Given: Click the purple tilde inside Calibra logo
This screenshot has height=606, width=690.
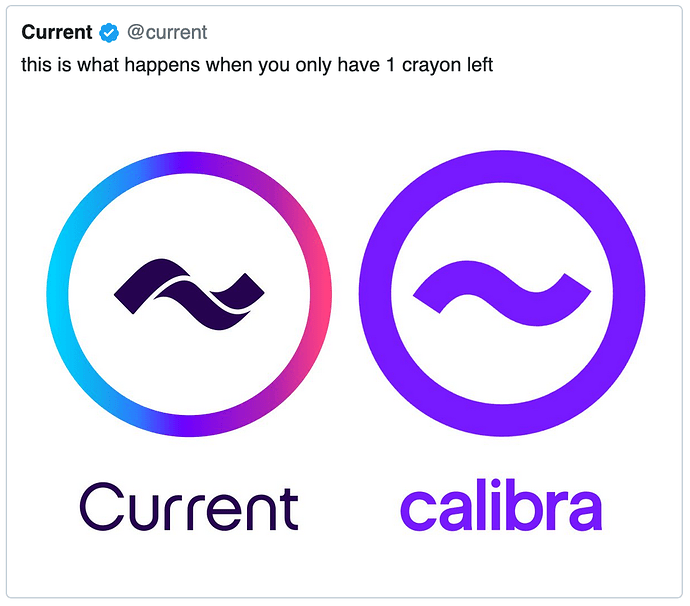Looking at the screenshot, I should pyautogui.click(x=502, y=293).
